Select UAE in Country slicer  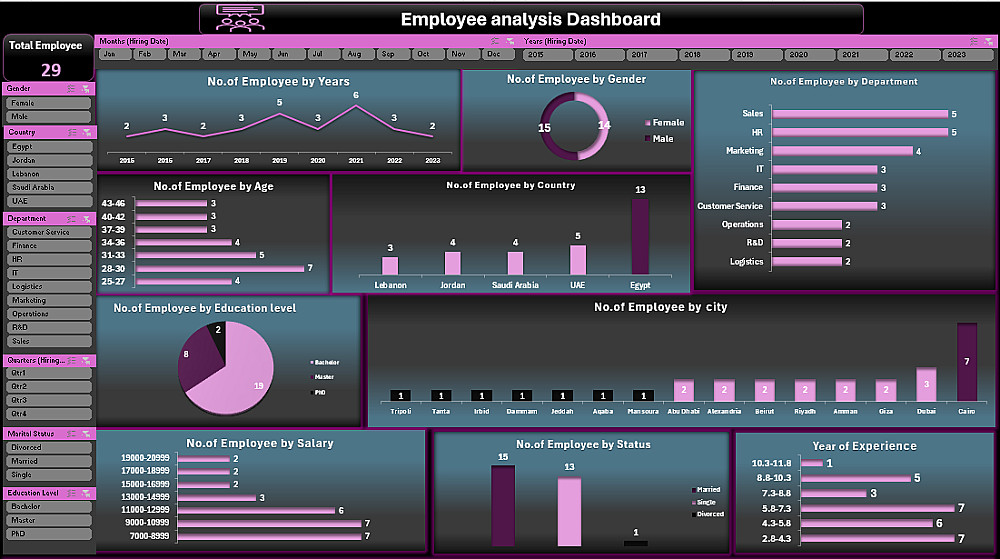[49, 201]
